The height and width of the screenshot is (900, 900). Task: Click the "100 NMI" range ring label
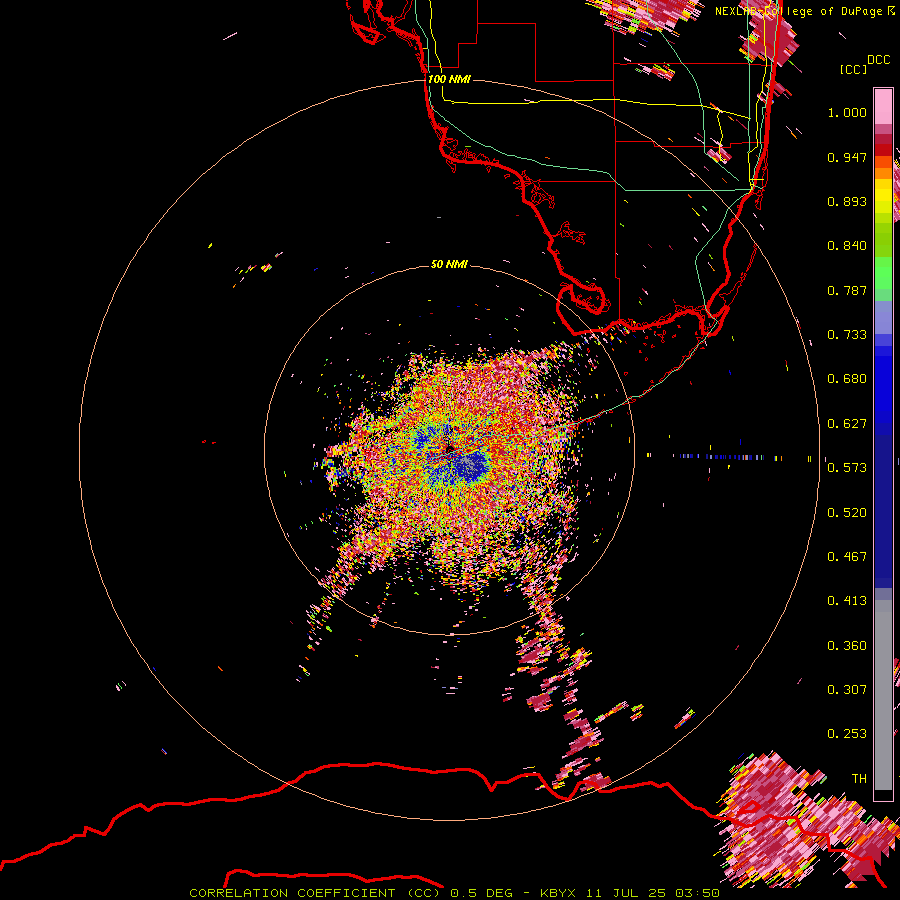point(449,79)
